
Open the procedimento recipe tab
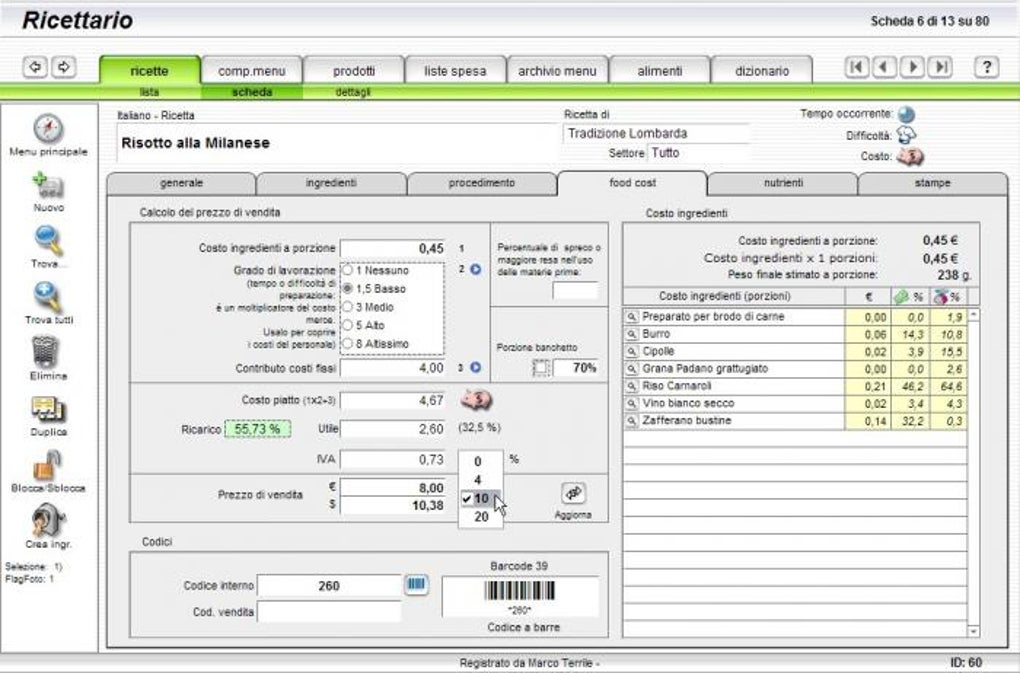click(481, 183)
